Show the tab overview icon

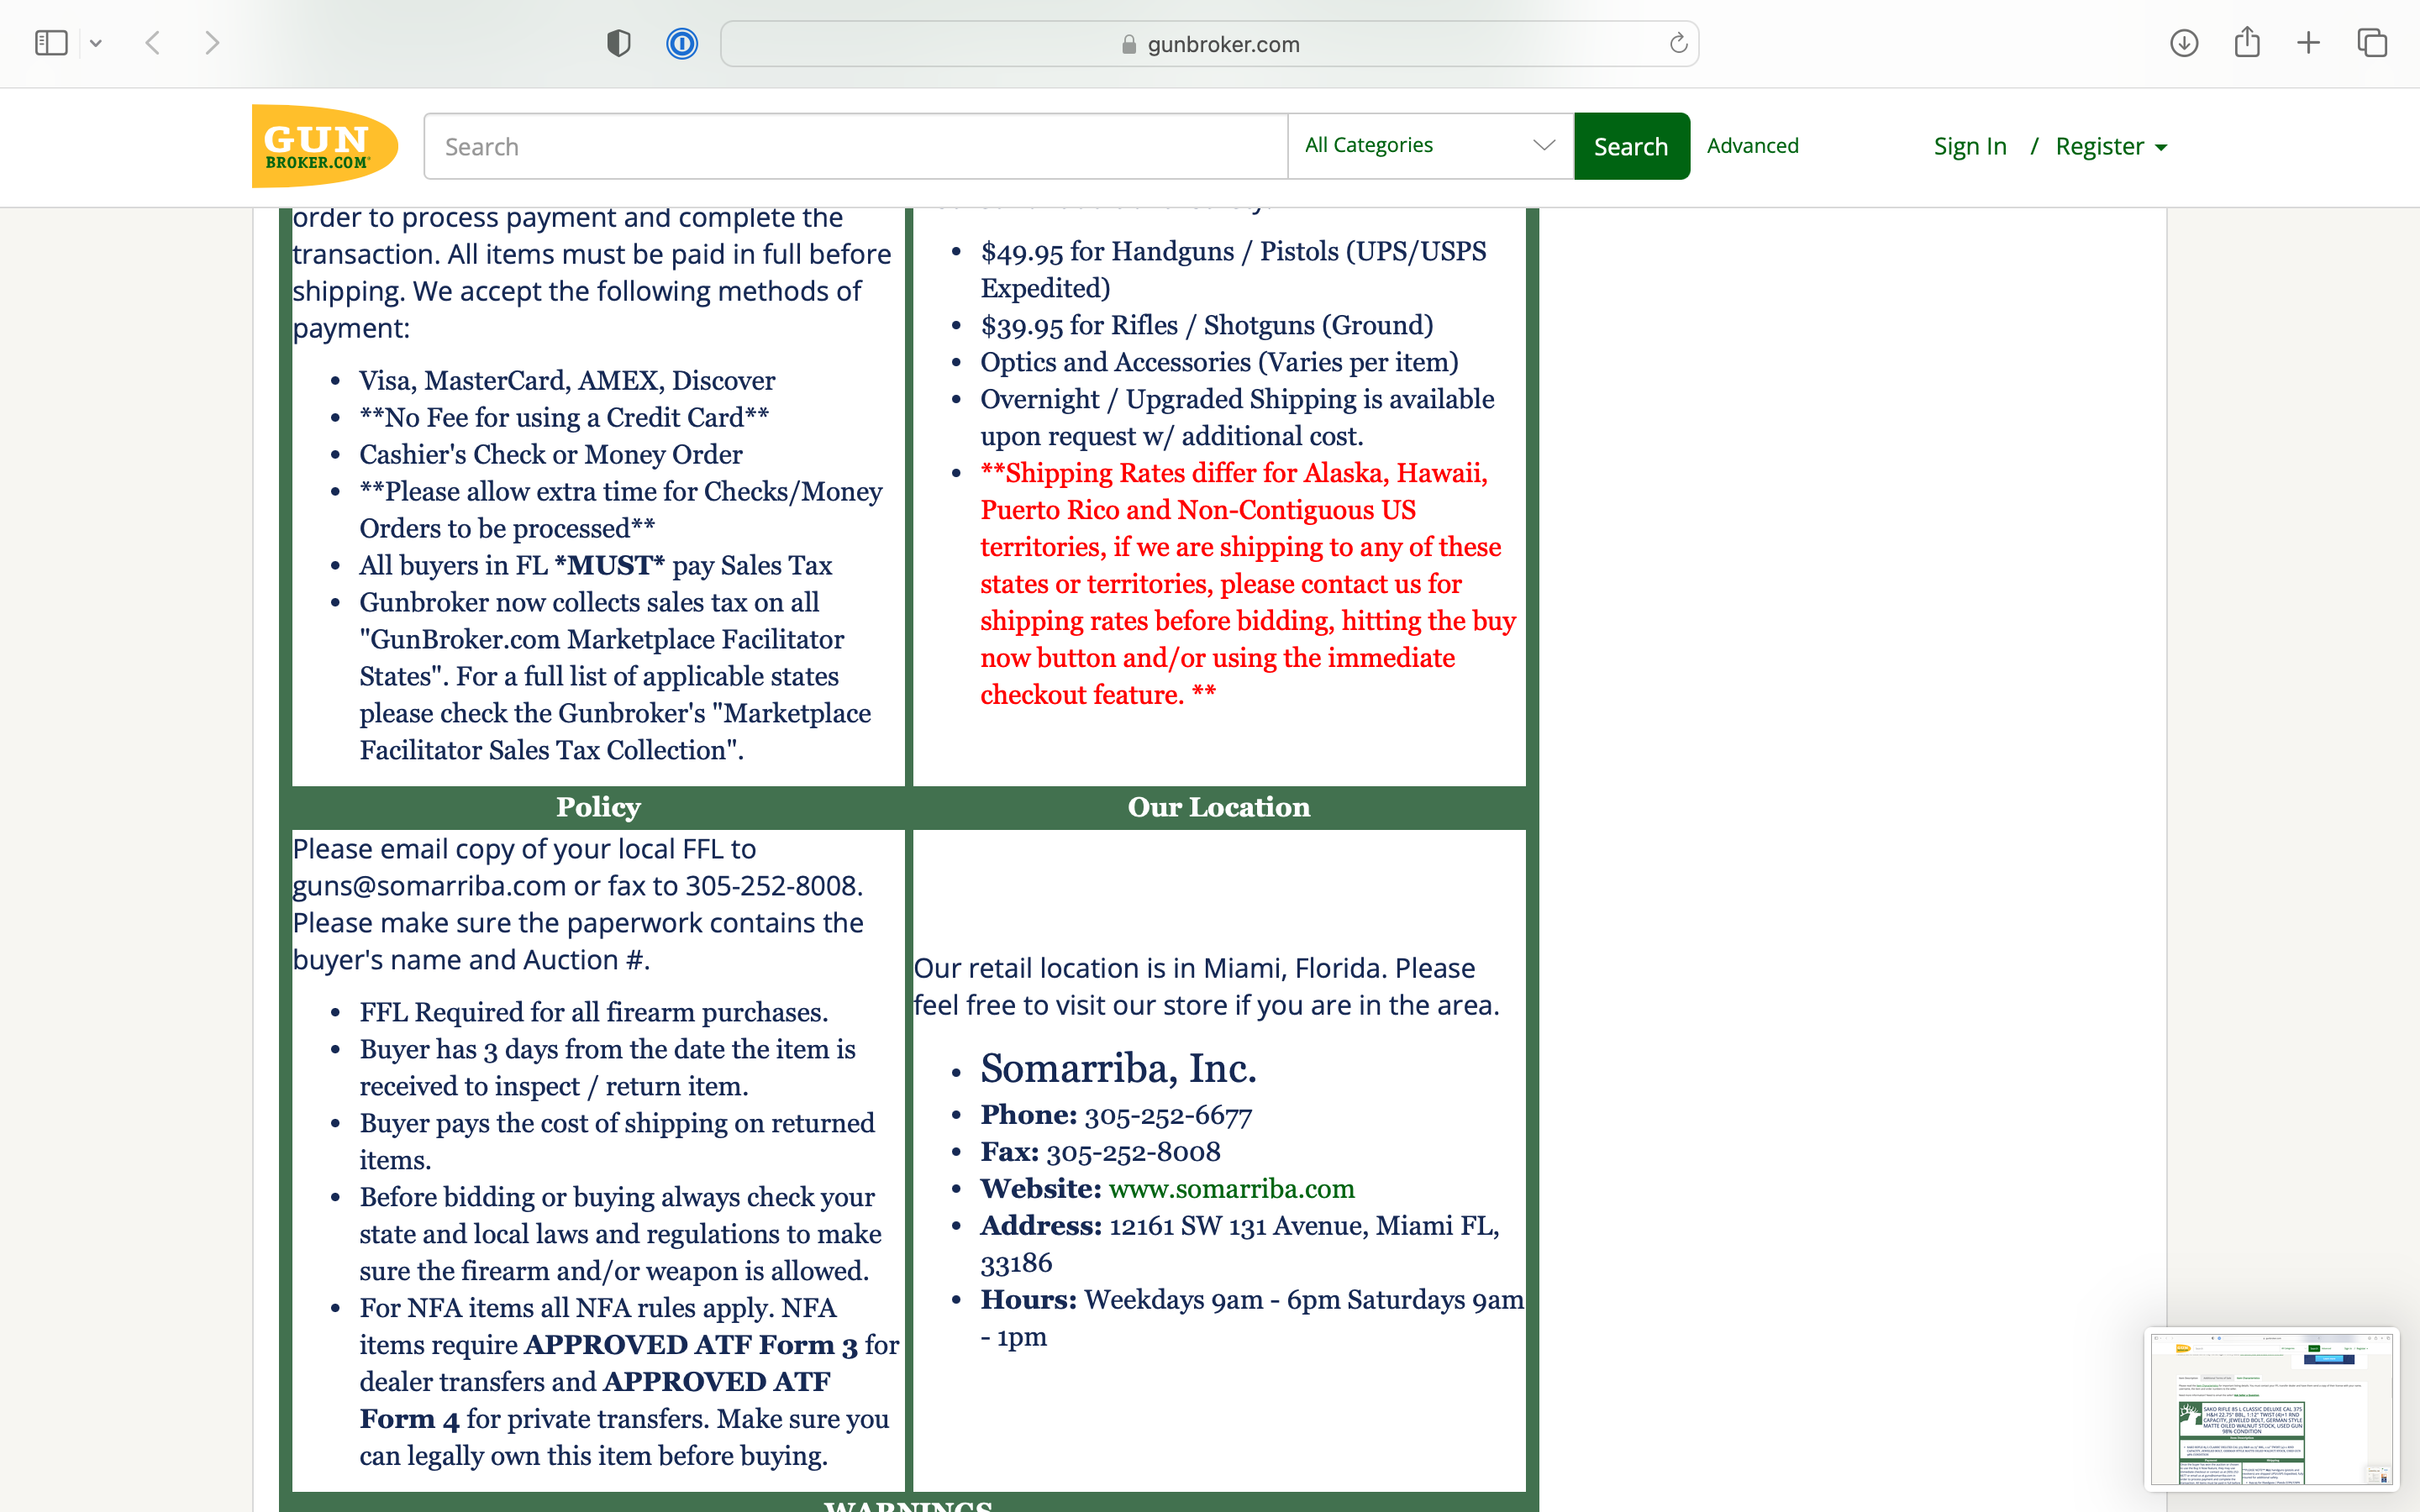[x=2372, y=43]
